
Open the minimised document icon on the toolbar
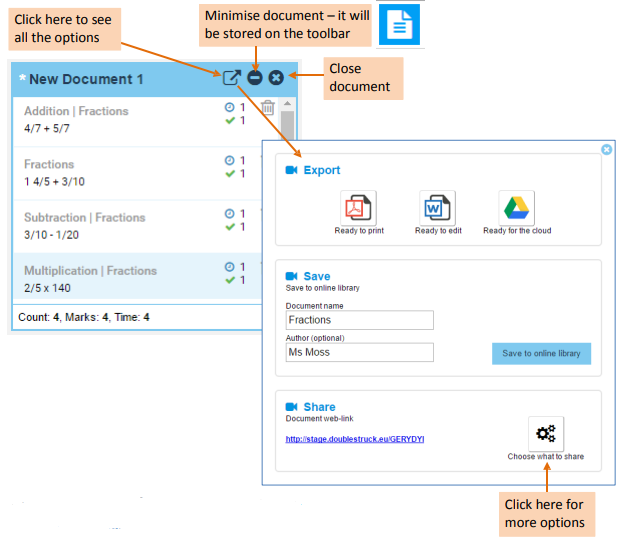[400, 25]
